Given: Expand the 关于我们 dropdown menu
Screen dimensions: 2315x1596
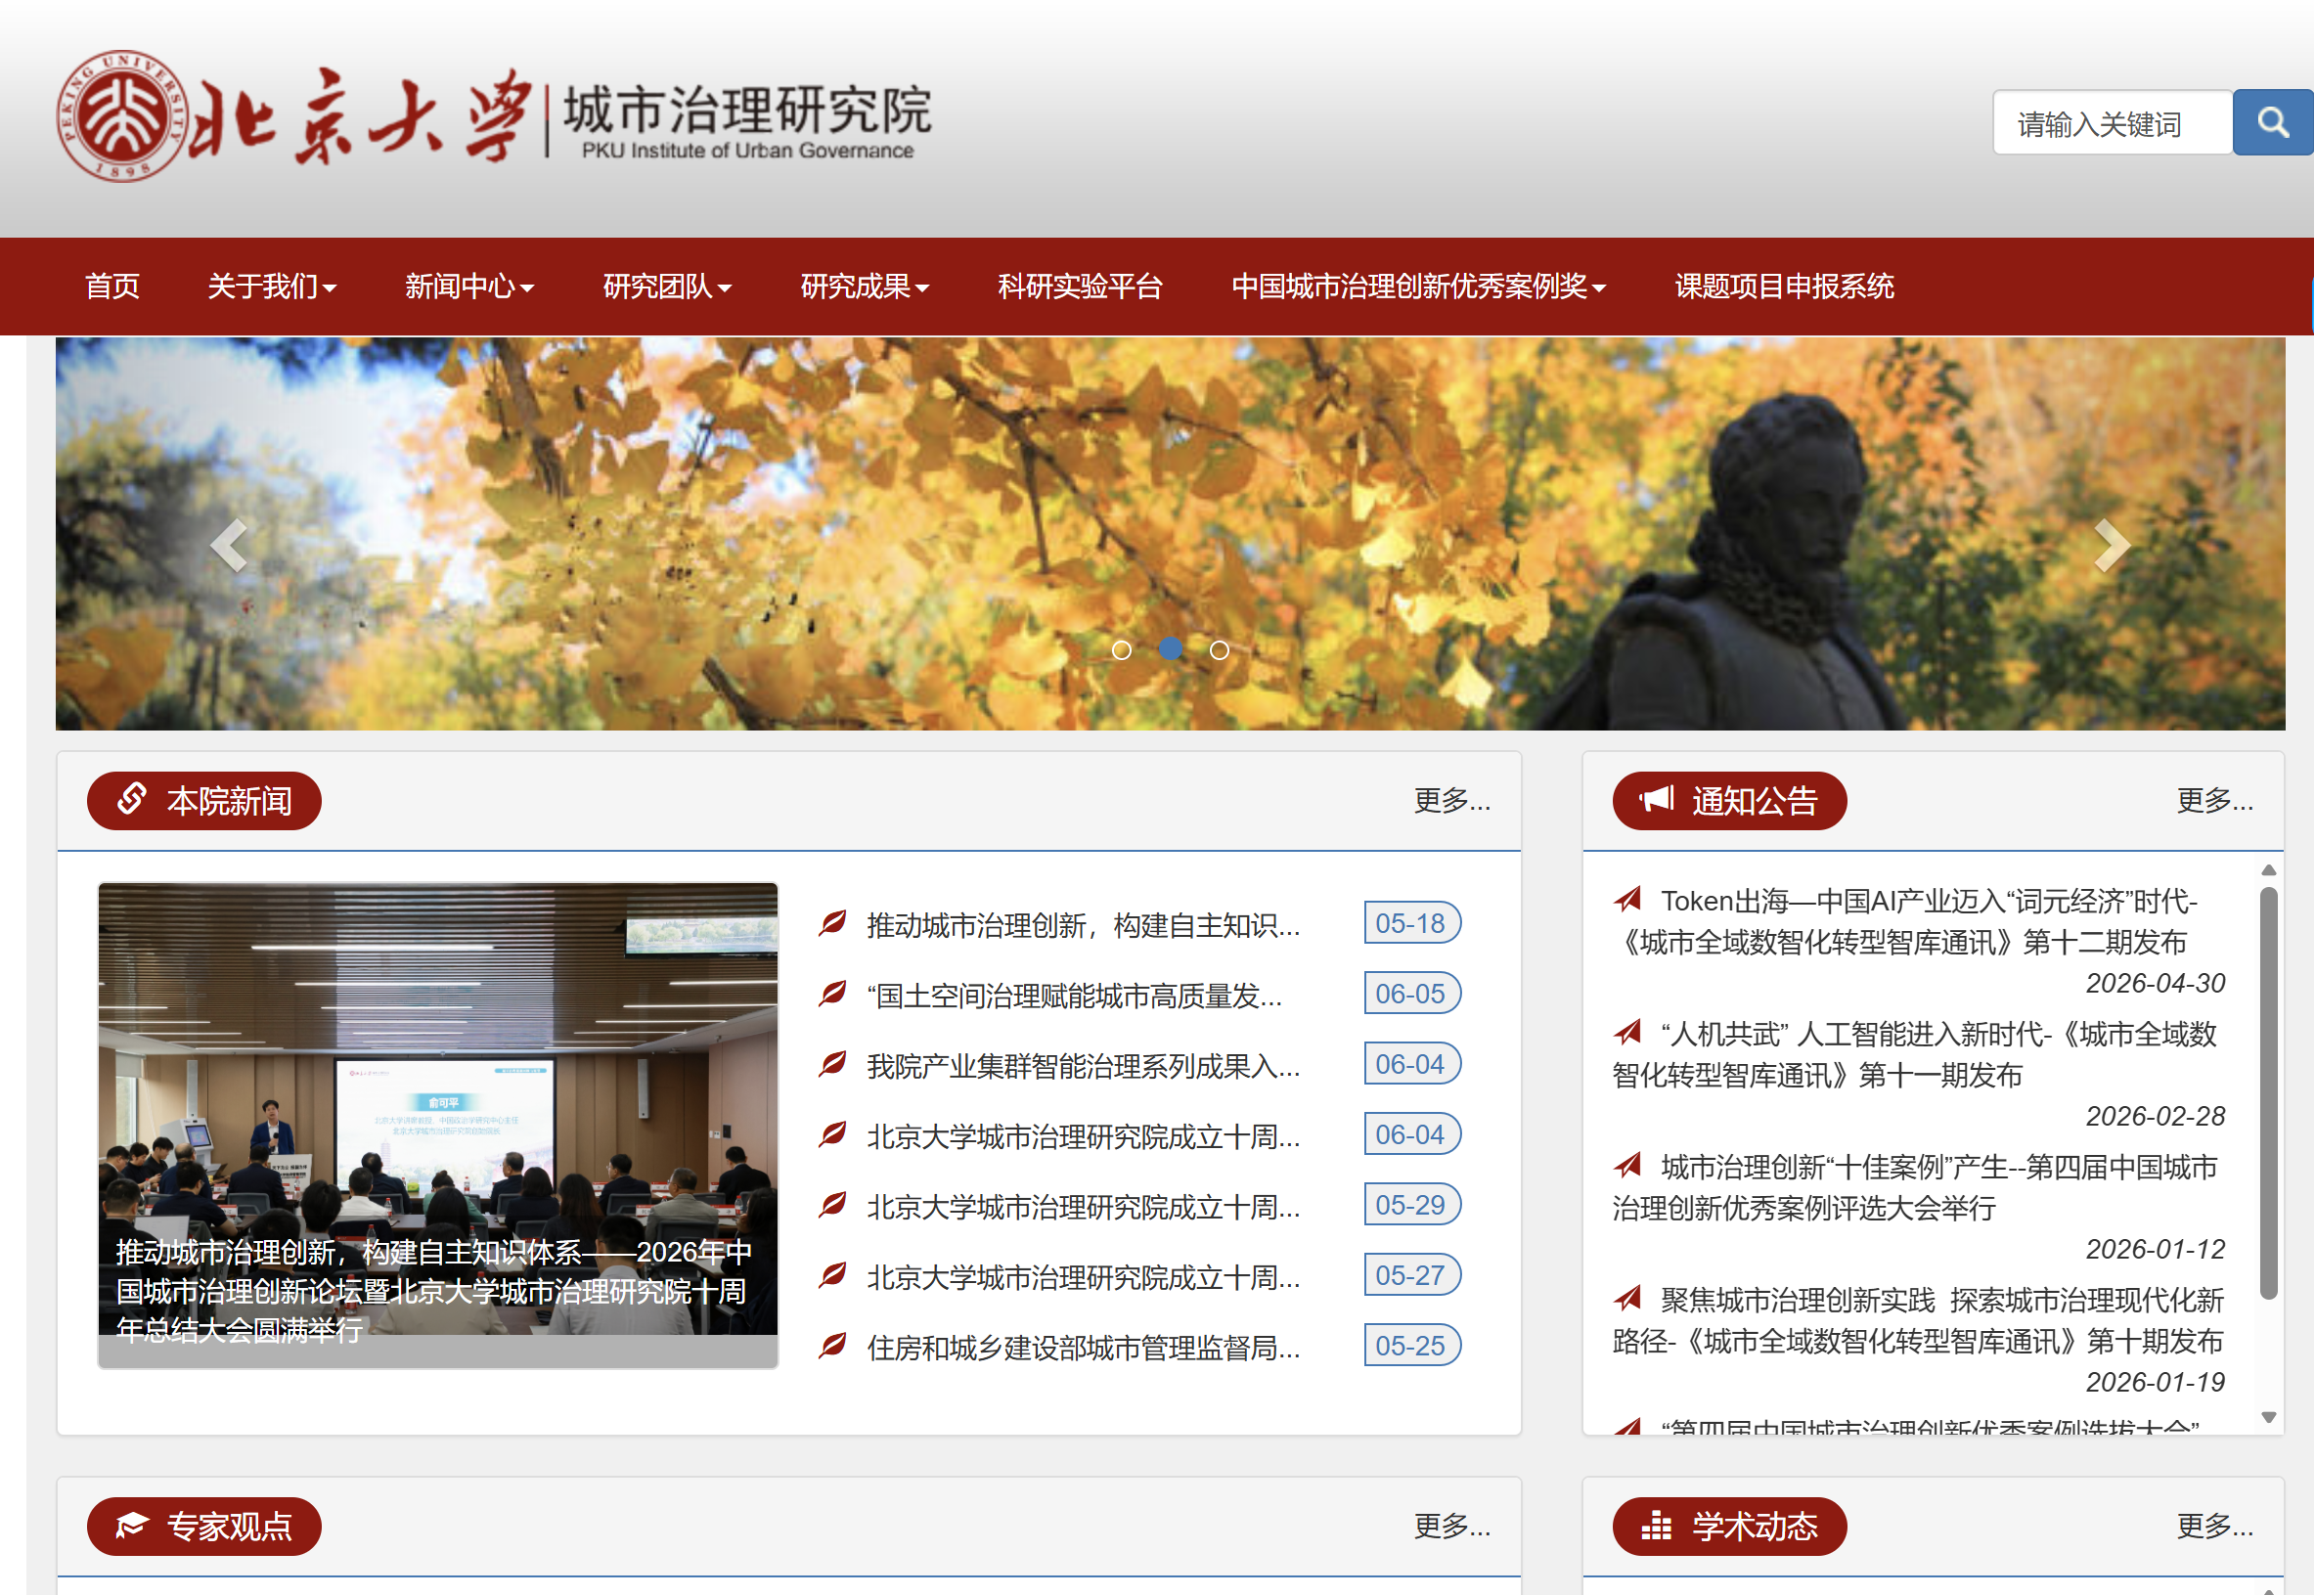Looking at the screenshot, I should tap(272, 287).
